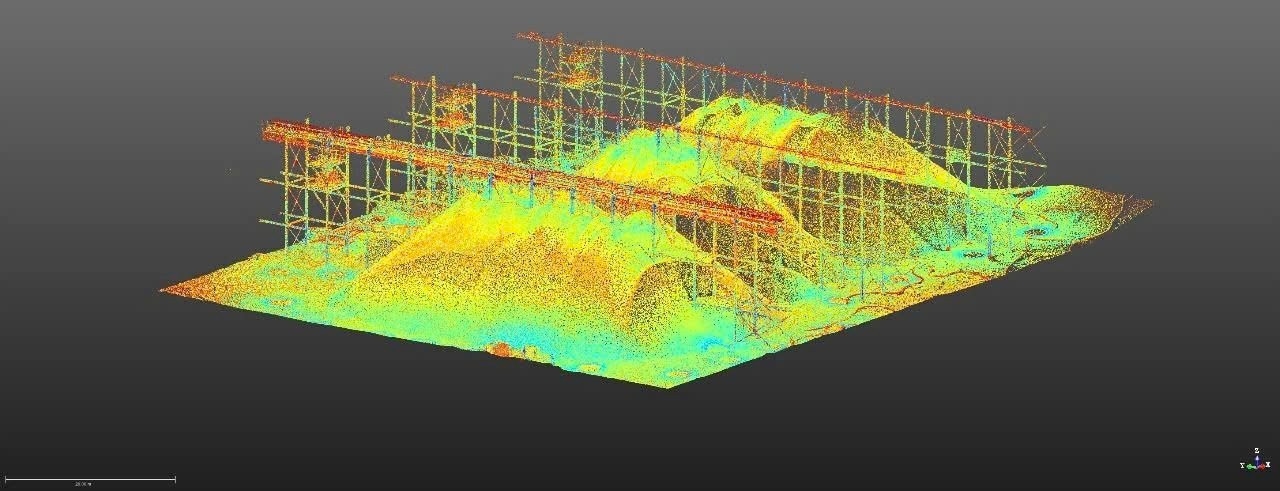Click the far right corner of the ground surface
The height and width of the screenshot is (491, 1280).
pos(1148,203)
